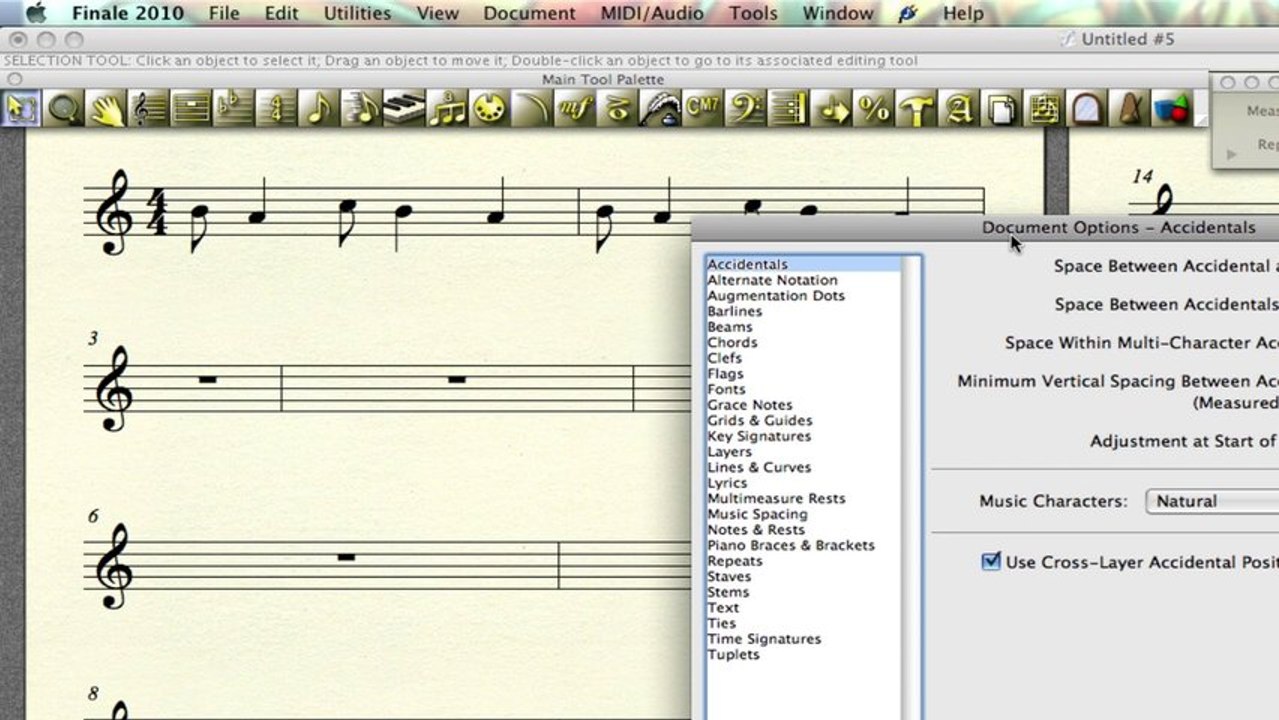
Task: Open the Utilities menu
Action: 357,13
